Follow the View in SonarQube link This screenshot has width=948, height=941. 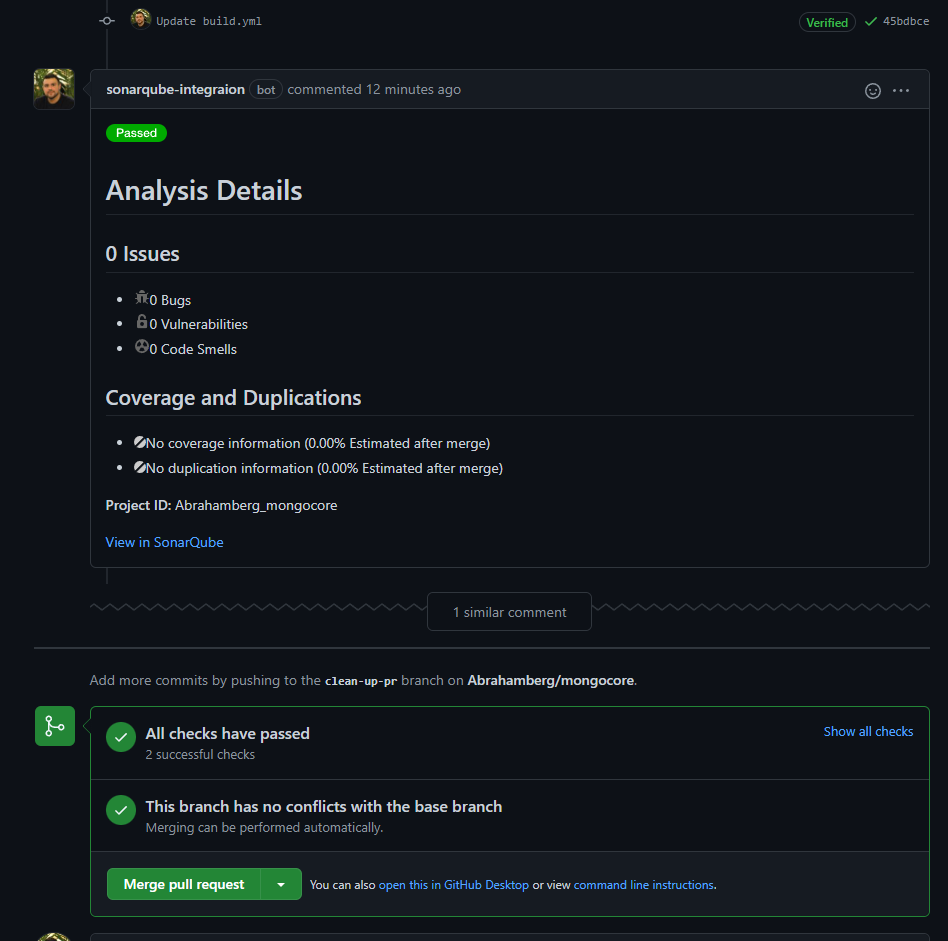click(x=164, y=542)
